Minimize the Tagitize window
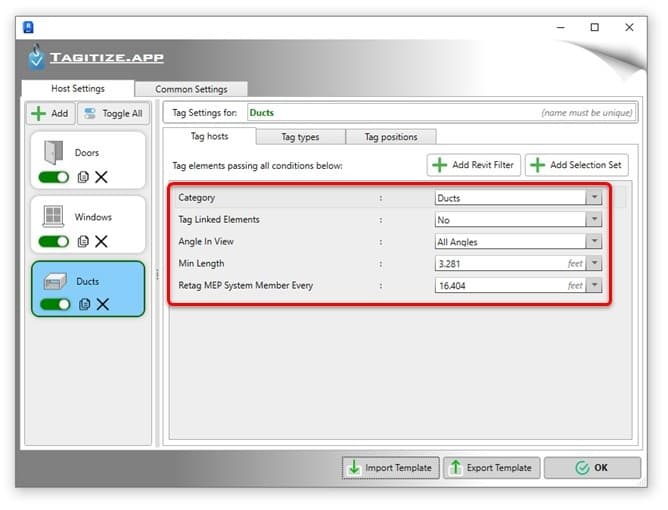This screenshot has width=668, height=510. pos(561,27)
